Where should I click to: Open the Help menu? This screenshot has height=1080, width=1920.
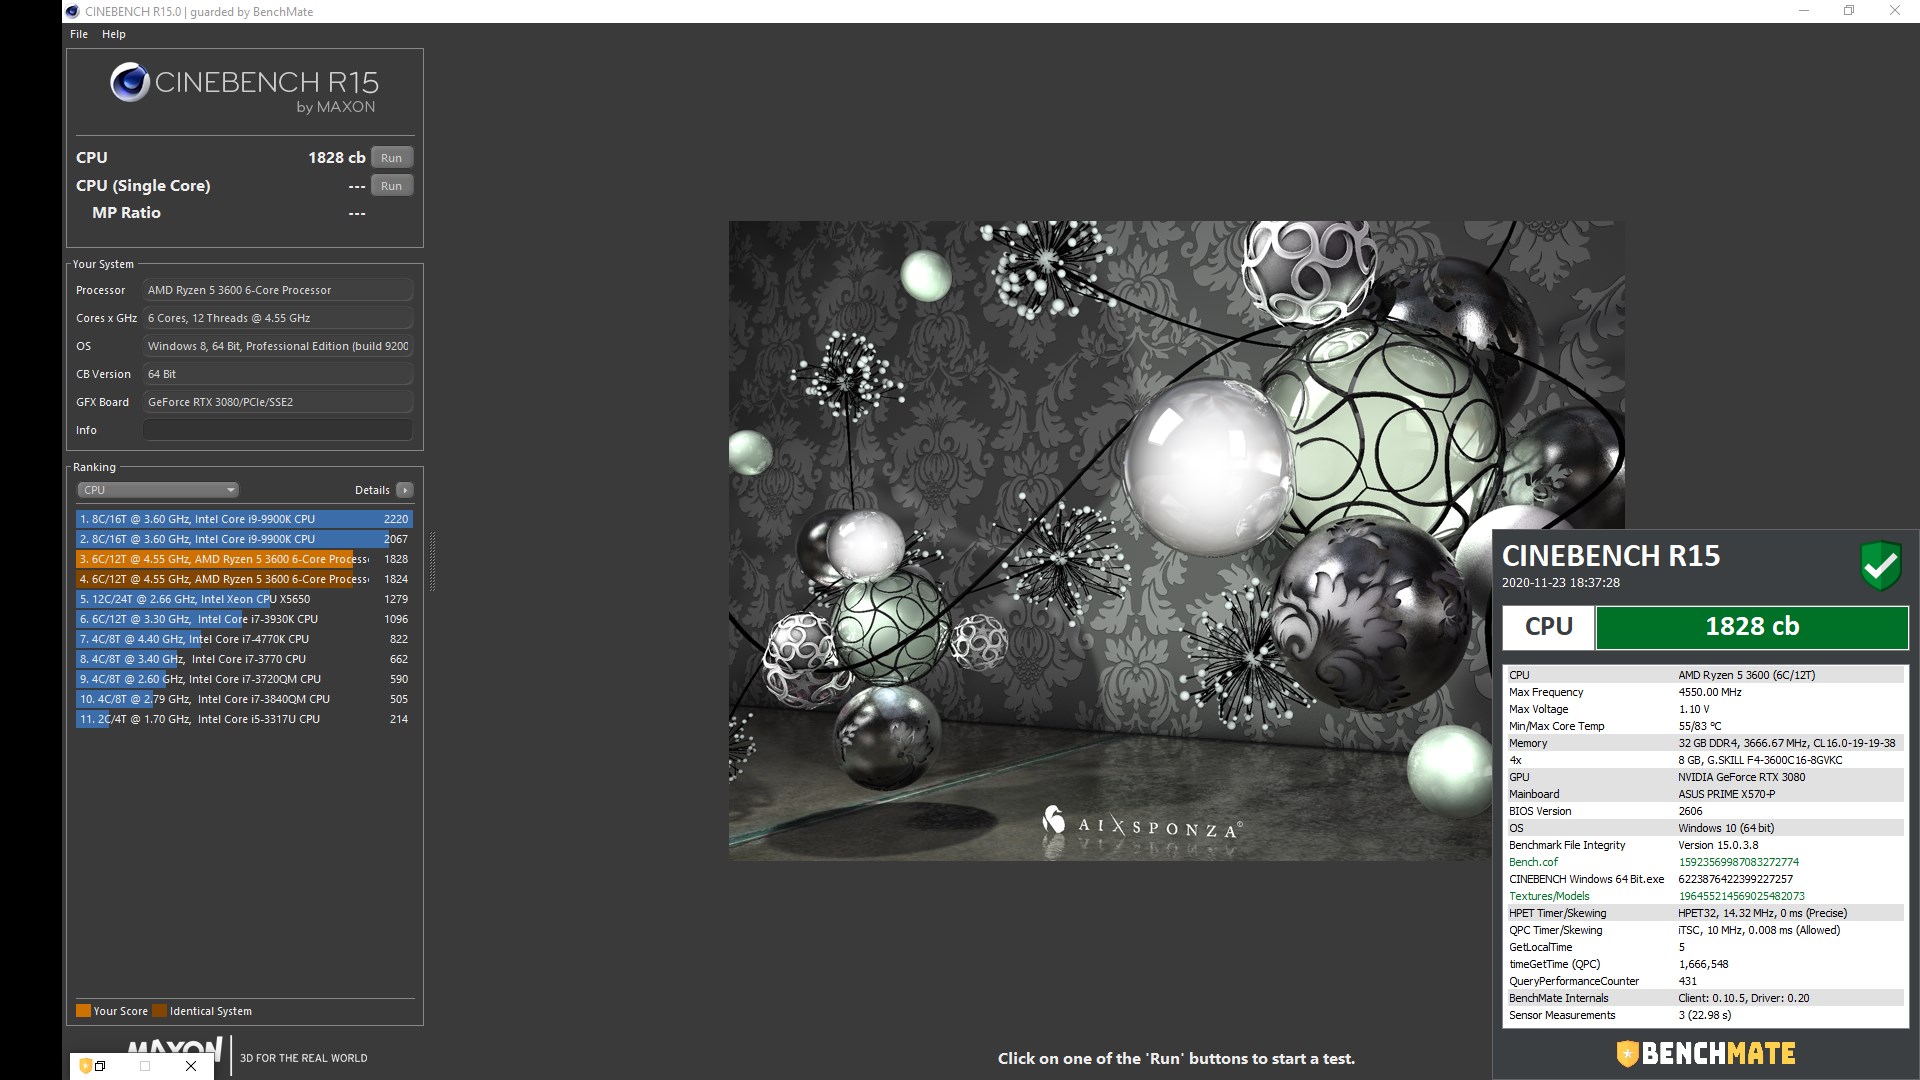(x=114, y=34)
